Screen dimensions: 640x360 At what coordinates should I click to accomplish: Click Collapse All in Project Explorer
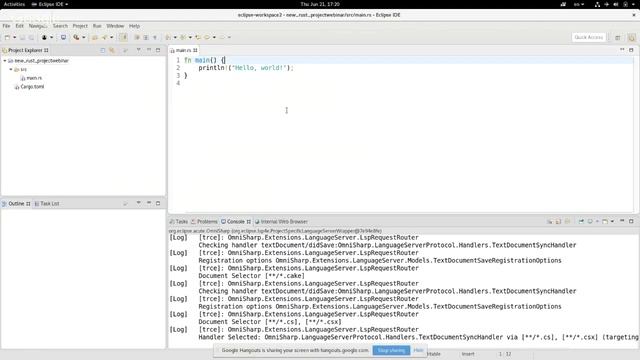102,50
